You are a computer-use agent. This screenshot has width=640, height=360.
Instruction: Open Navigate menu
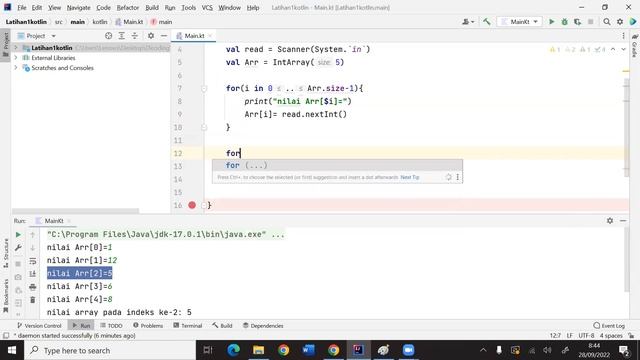78,7
